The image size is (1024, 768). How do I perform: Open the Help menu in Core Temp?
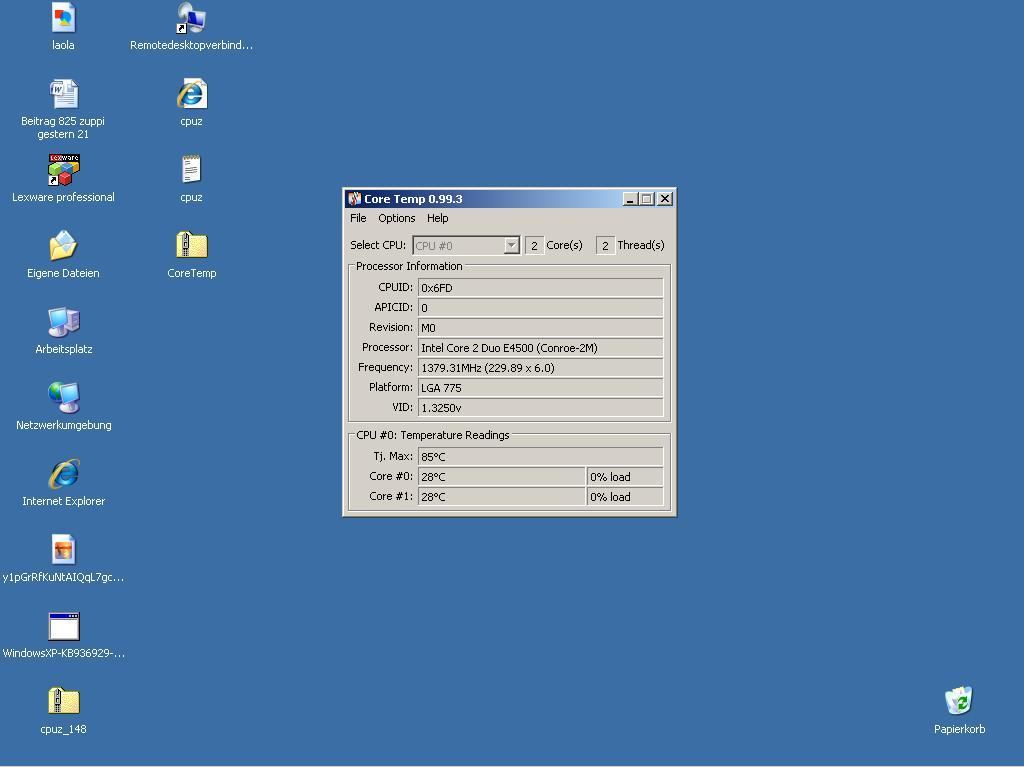pos(438,218)
